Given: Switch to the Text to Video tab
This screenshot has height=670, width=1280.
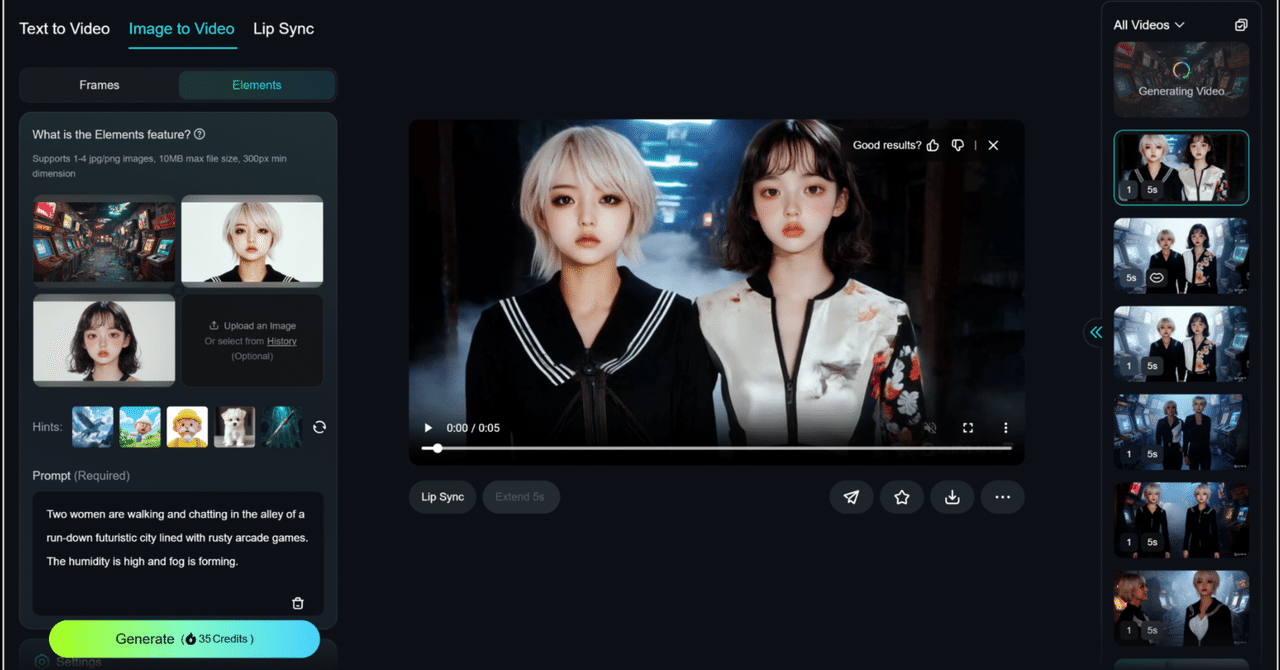Looking at the screenshot, I should 64,29.
